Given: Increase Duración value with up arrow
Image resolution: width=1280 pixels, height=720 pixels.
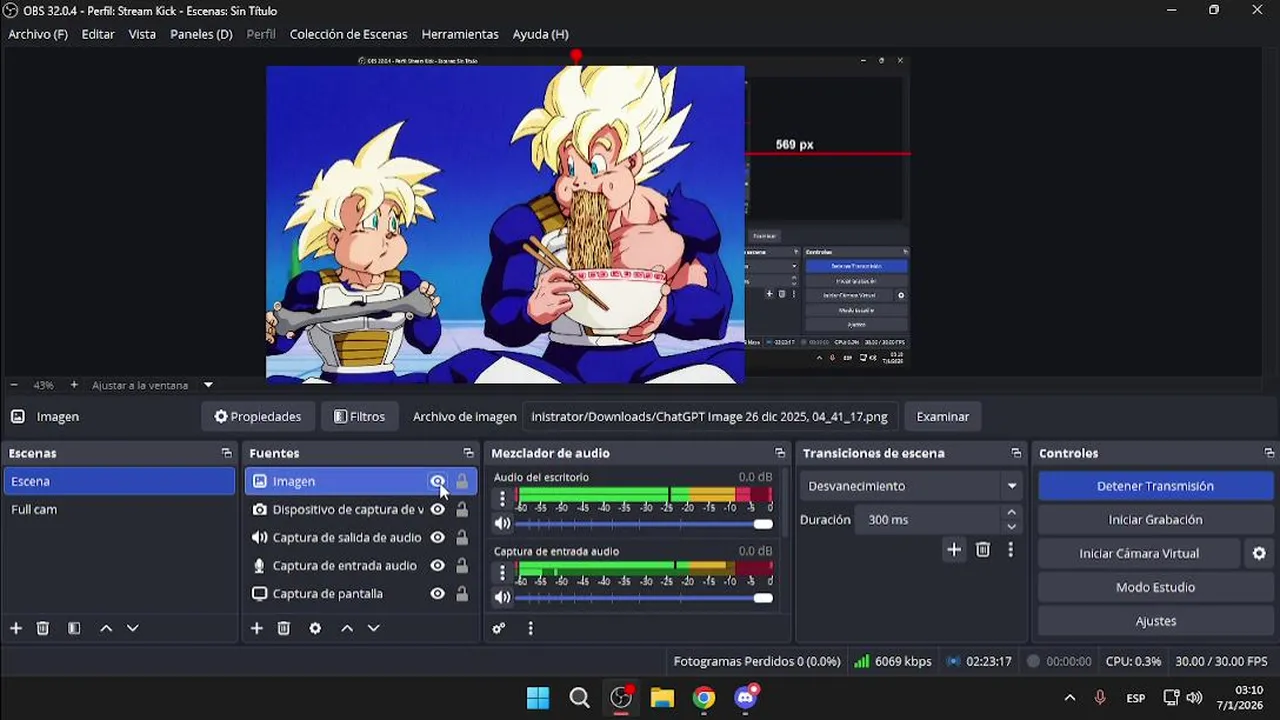Looking at the screenshot, I should (x=1011, y=513).
